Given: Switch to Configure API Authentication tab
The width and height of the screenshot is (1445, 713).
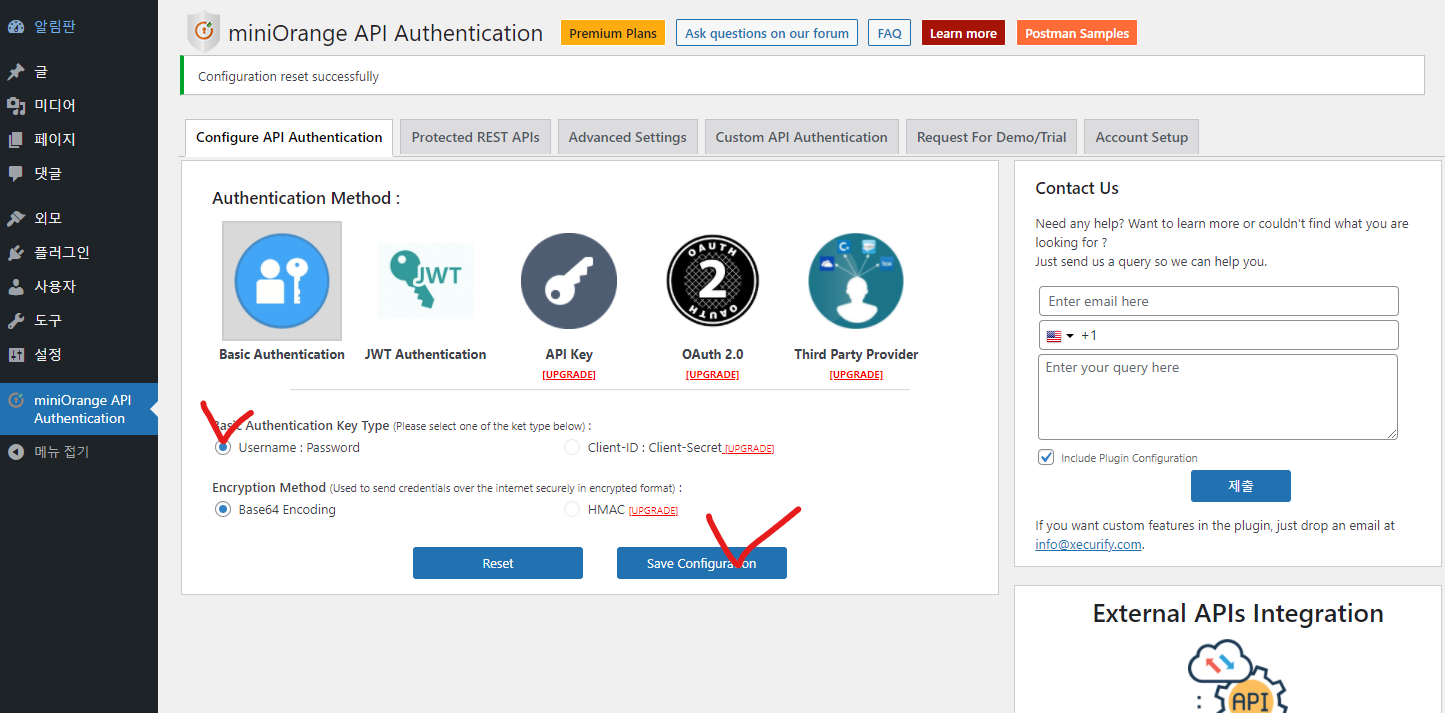Looking at the screenshot, I should [289, 137].
